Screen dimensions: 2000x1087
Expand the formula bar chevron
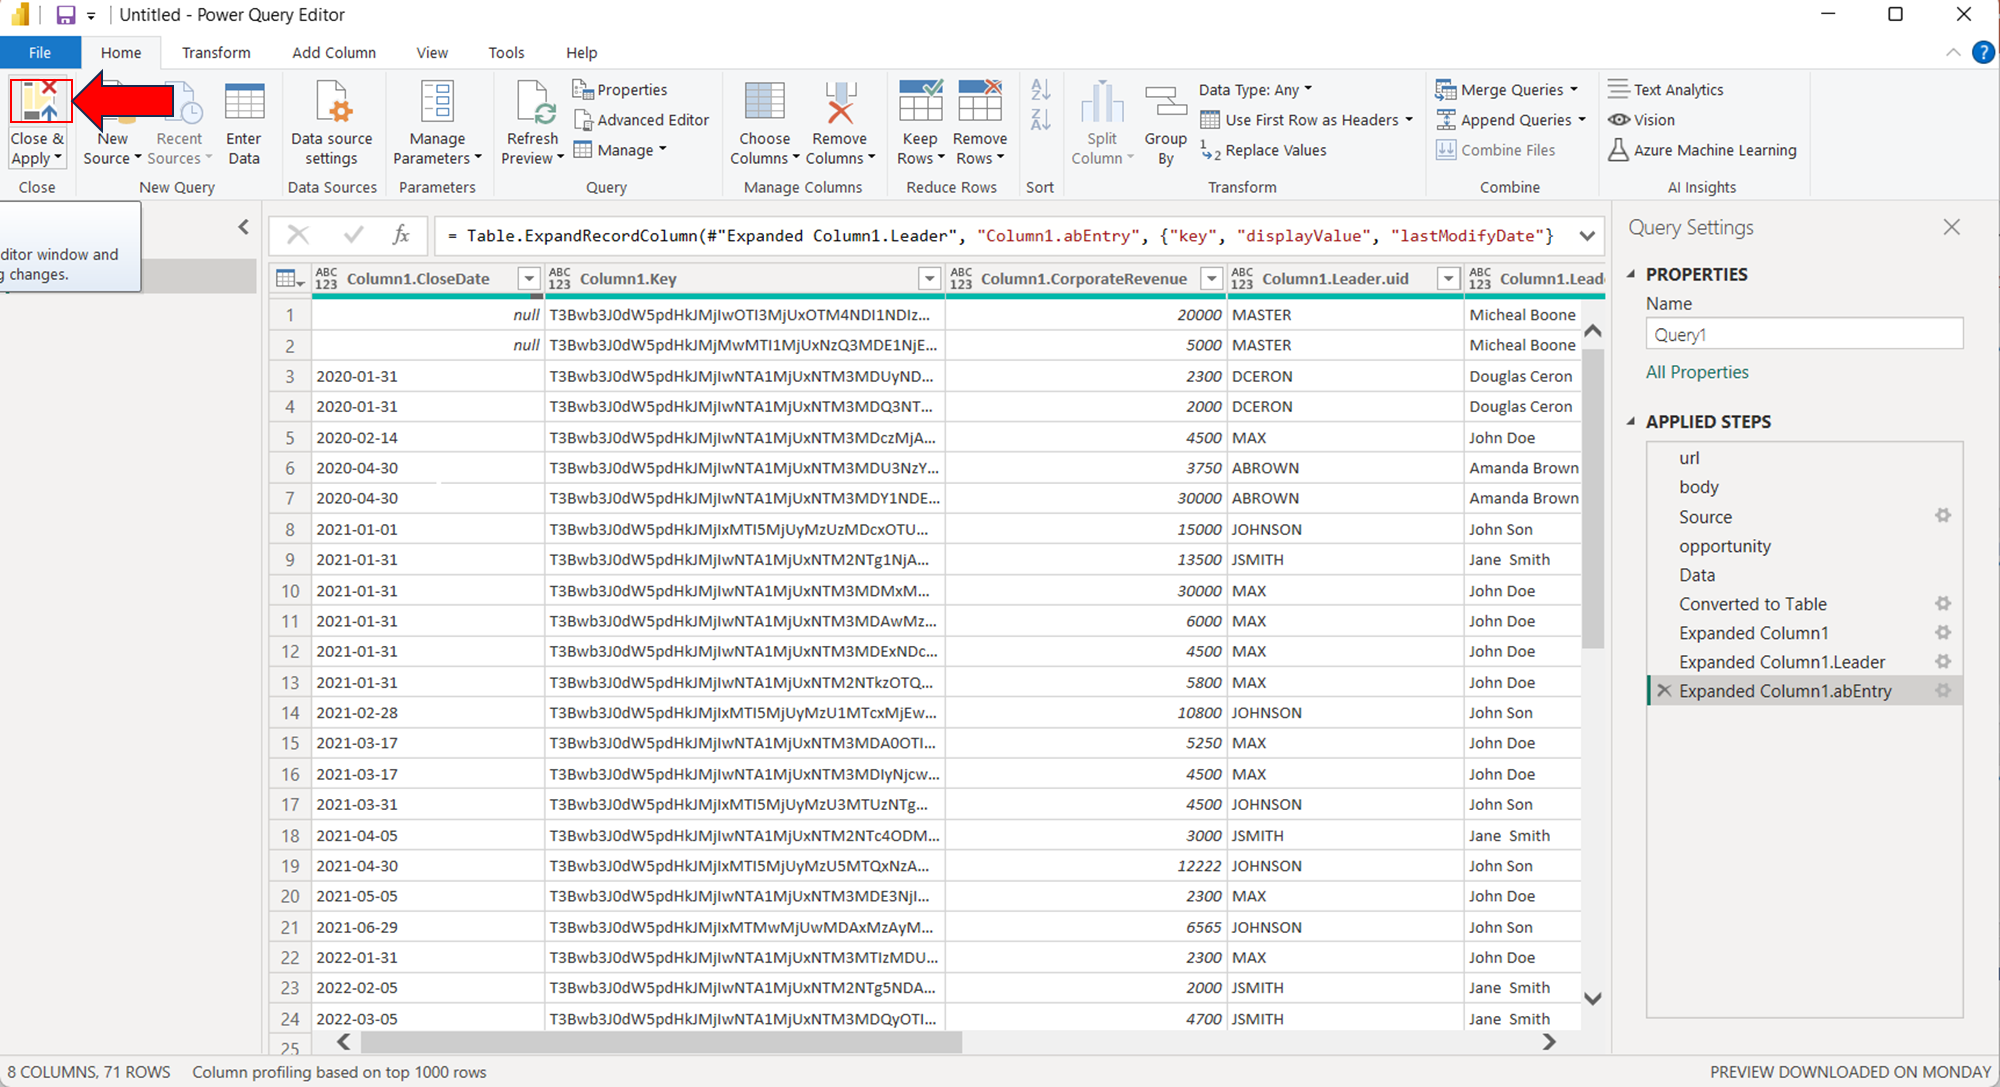coord(1587,236)
